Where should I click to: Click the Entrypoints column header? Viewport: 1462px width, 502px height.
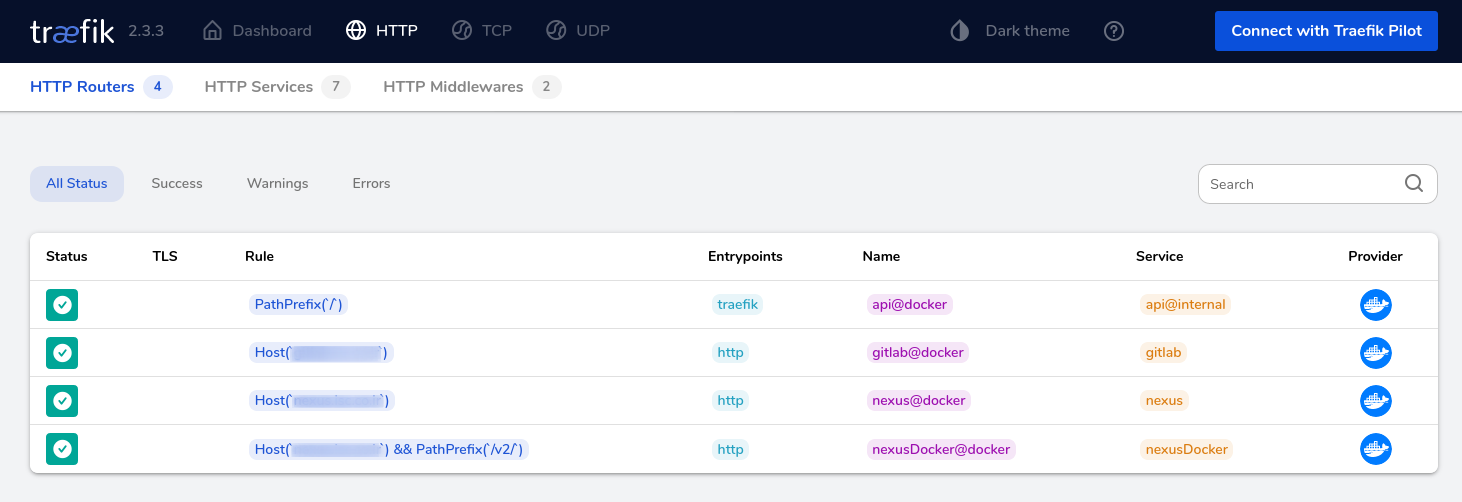[745, 256]
